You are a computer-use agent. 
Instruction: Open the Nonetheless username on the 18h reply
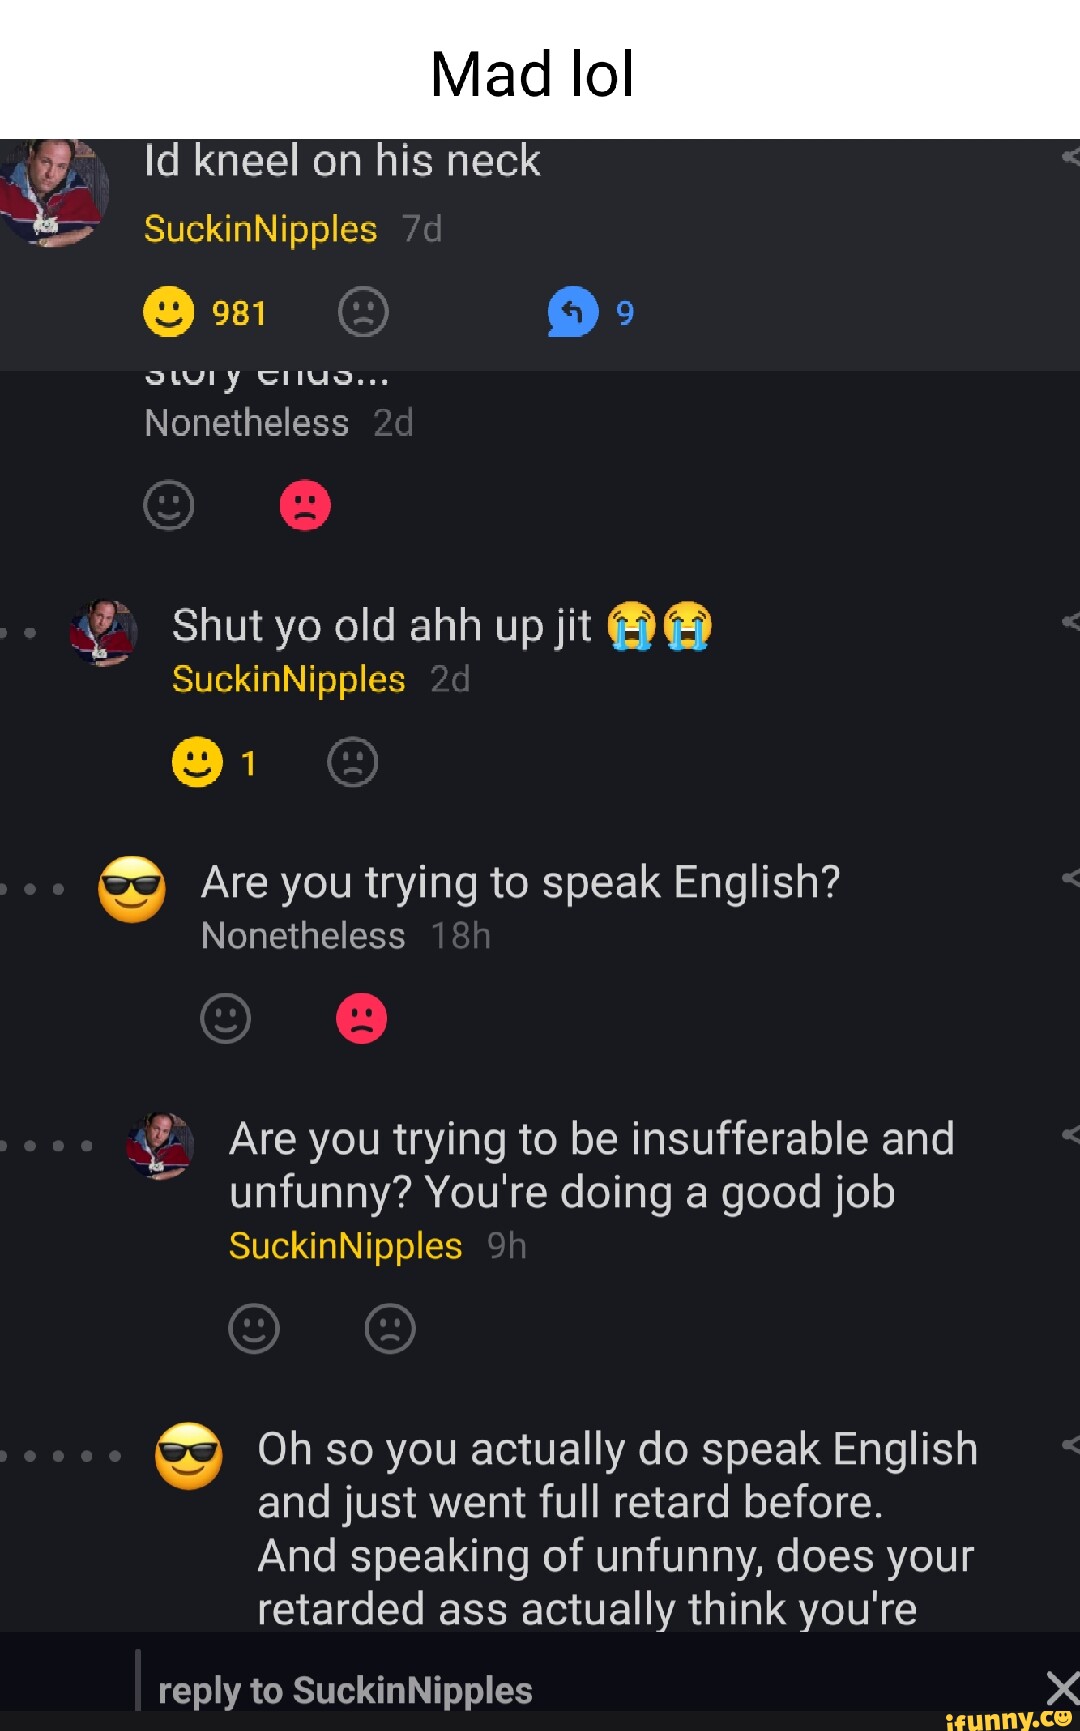pyautogui.click(x=303, y=936)
